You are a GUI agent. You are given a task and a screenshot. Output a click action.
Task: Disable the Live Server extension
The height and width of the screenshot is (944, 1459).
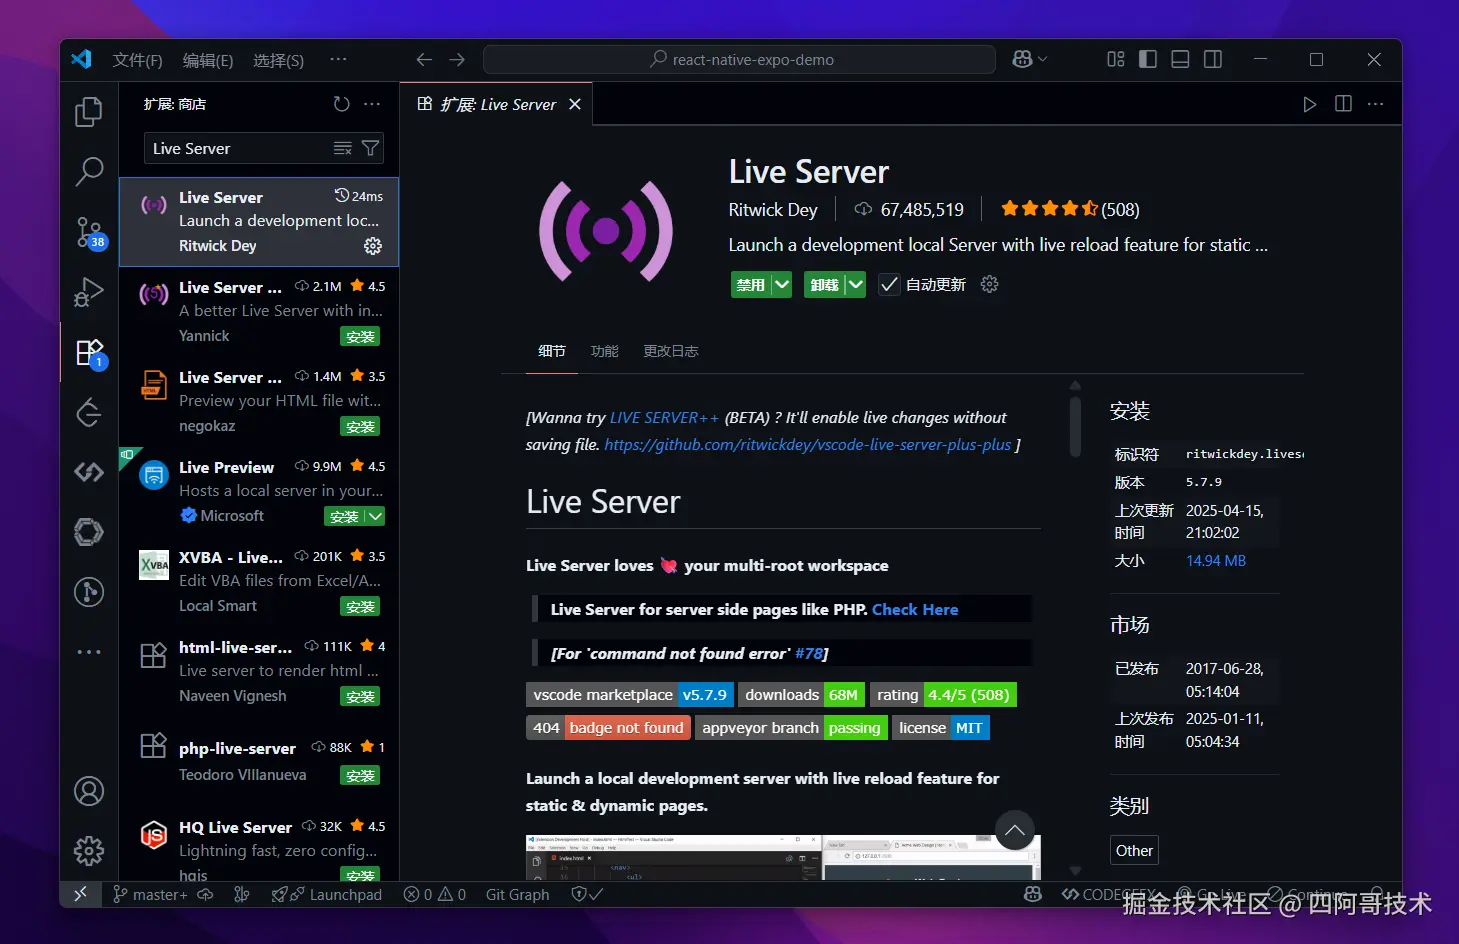pos(751,285)
